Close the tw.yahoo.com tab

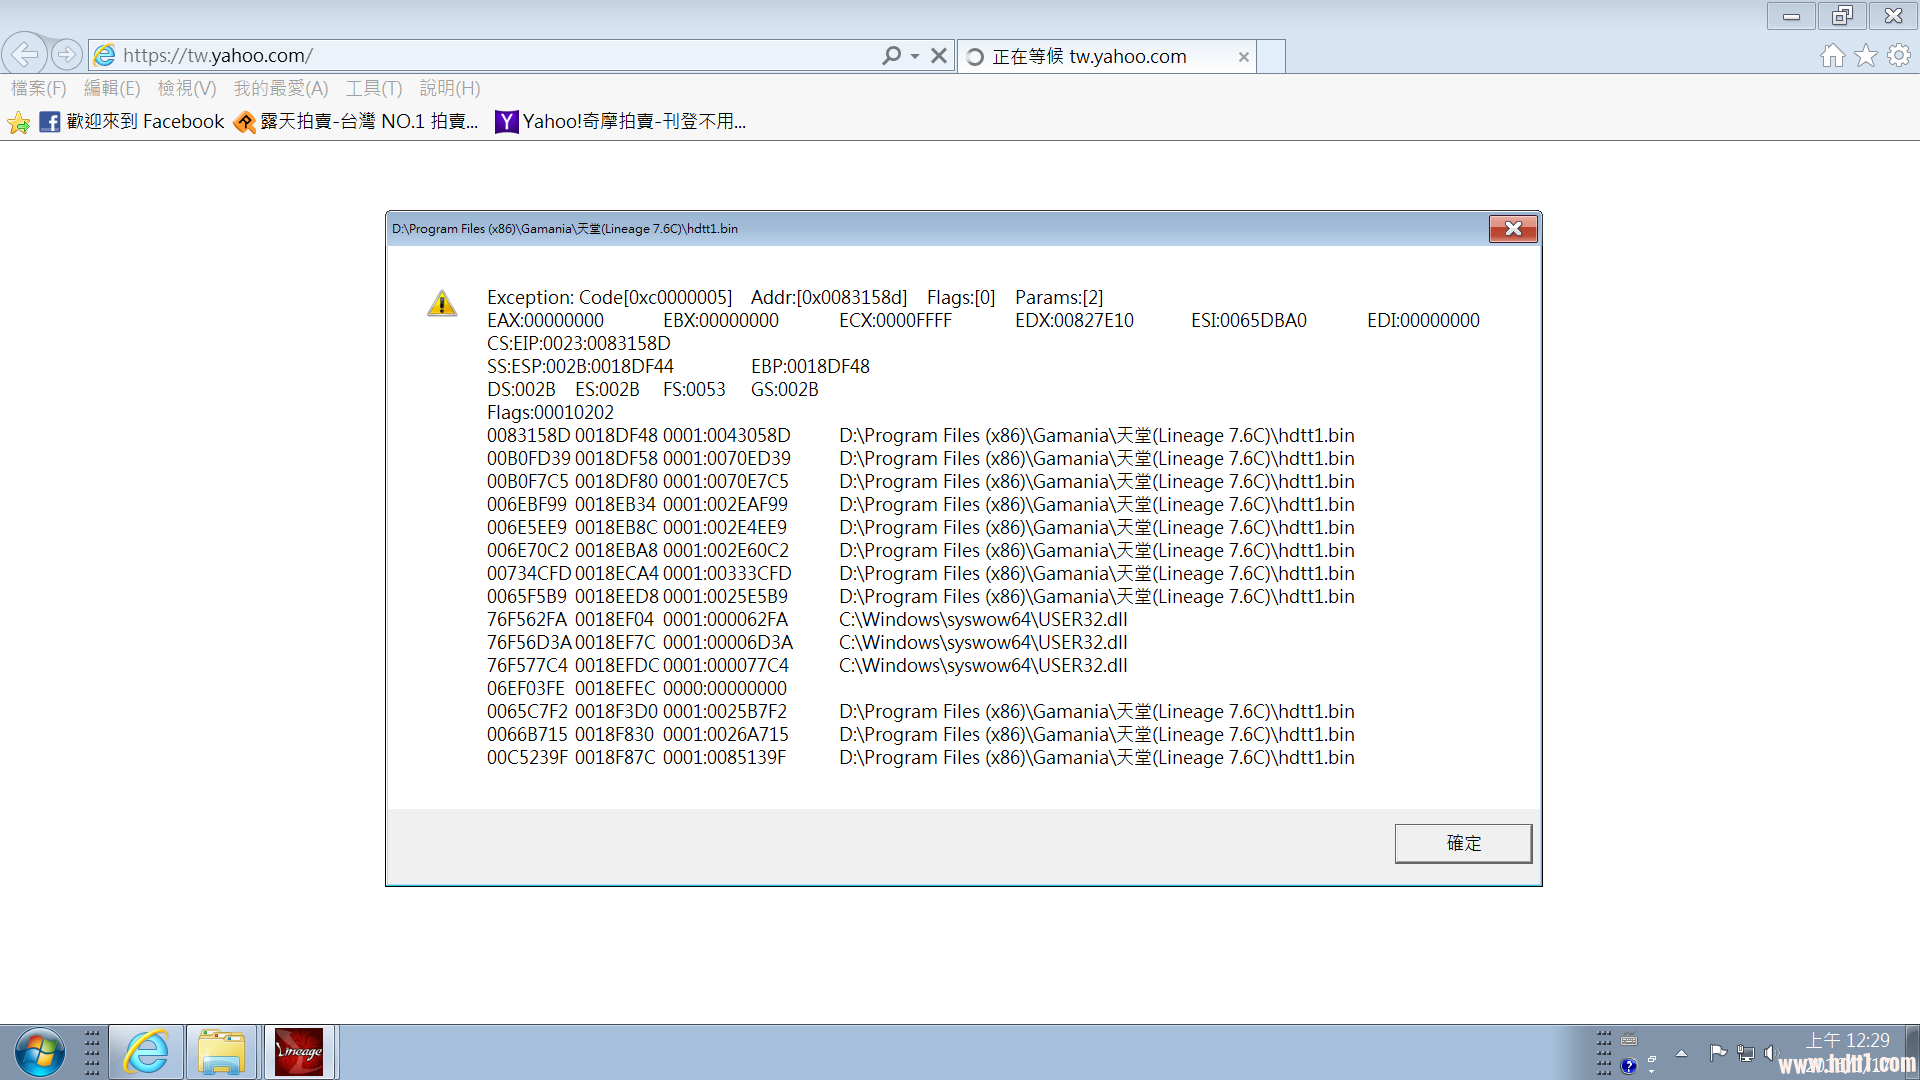coord(1244,57)
